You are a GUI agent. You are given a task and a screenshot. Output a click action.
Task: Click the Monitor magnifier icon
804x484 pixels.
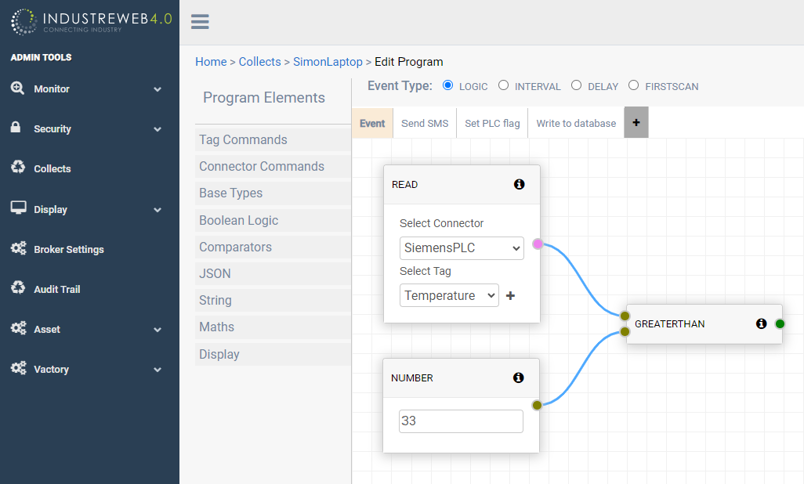coord(17,88)
